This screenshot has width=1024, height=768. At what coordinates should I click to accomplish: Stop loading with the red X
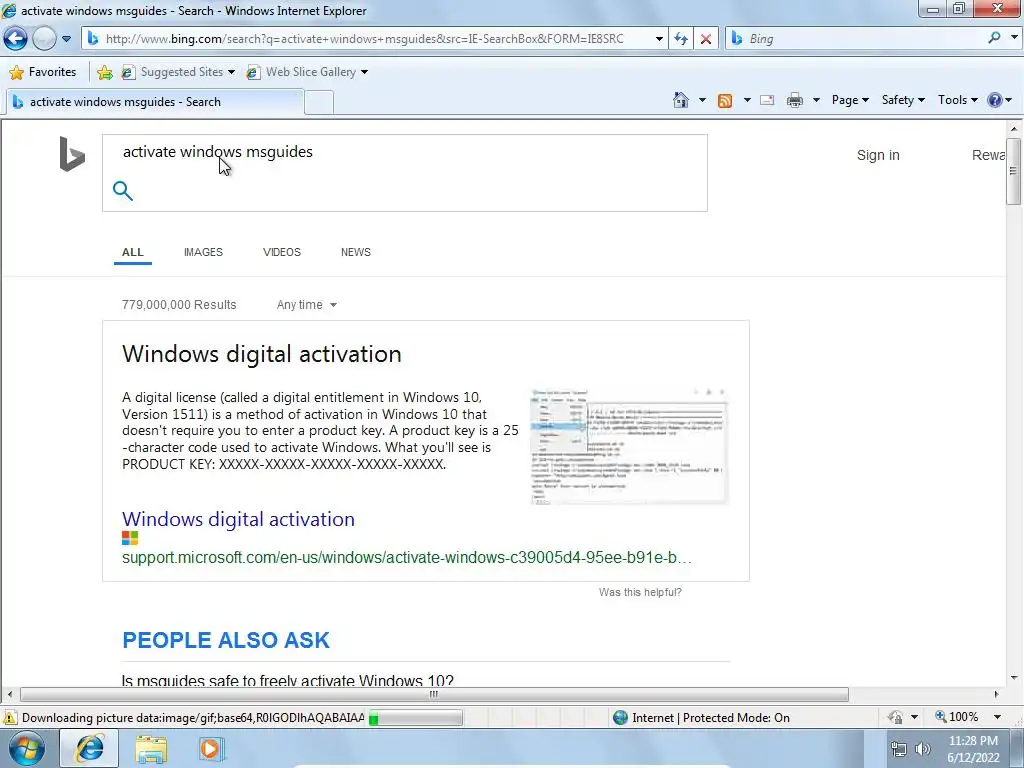point(706,39)
